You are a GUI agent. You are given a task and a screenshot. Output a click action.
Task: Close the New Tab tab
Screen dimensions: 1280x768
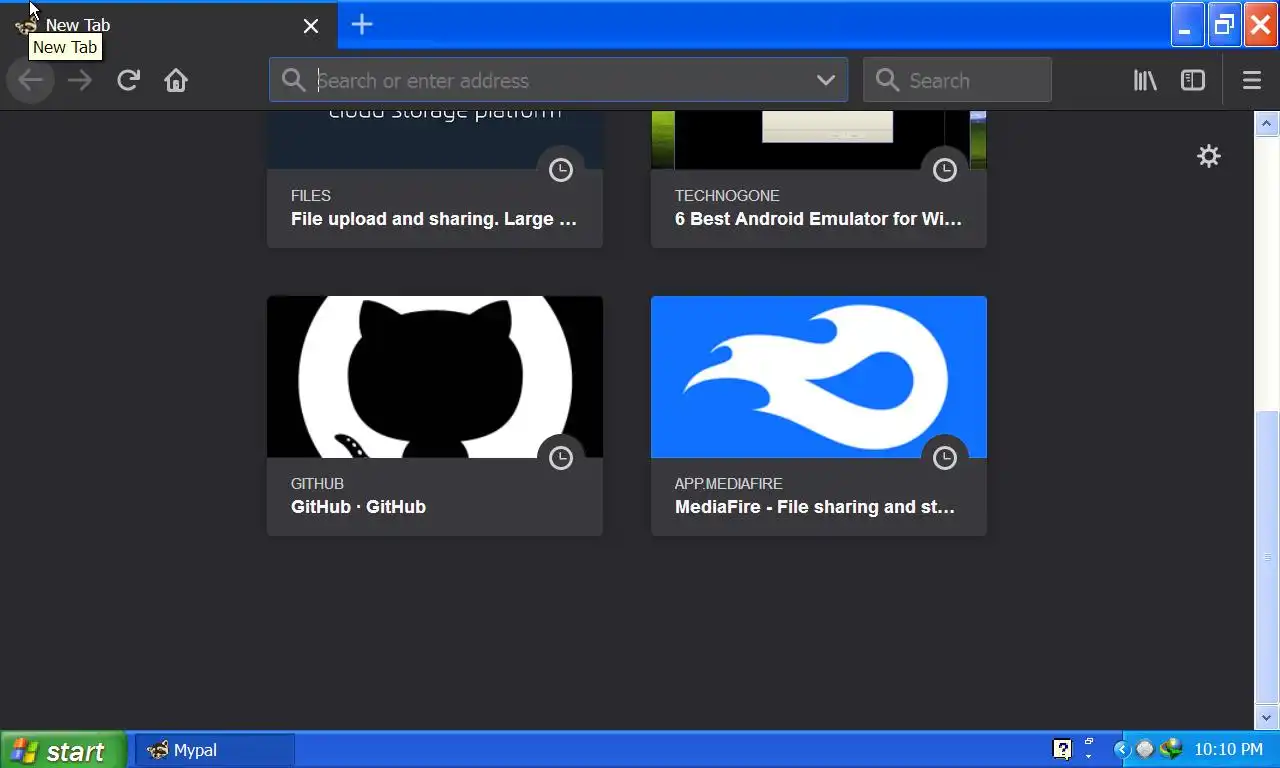coord(311,26)
